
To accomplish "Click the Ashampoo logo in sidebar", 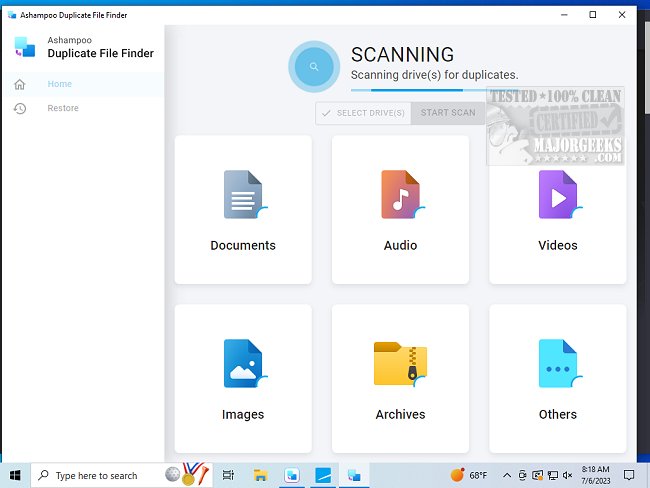I will pyautogui.click(x=25, y=46).
